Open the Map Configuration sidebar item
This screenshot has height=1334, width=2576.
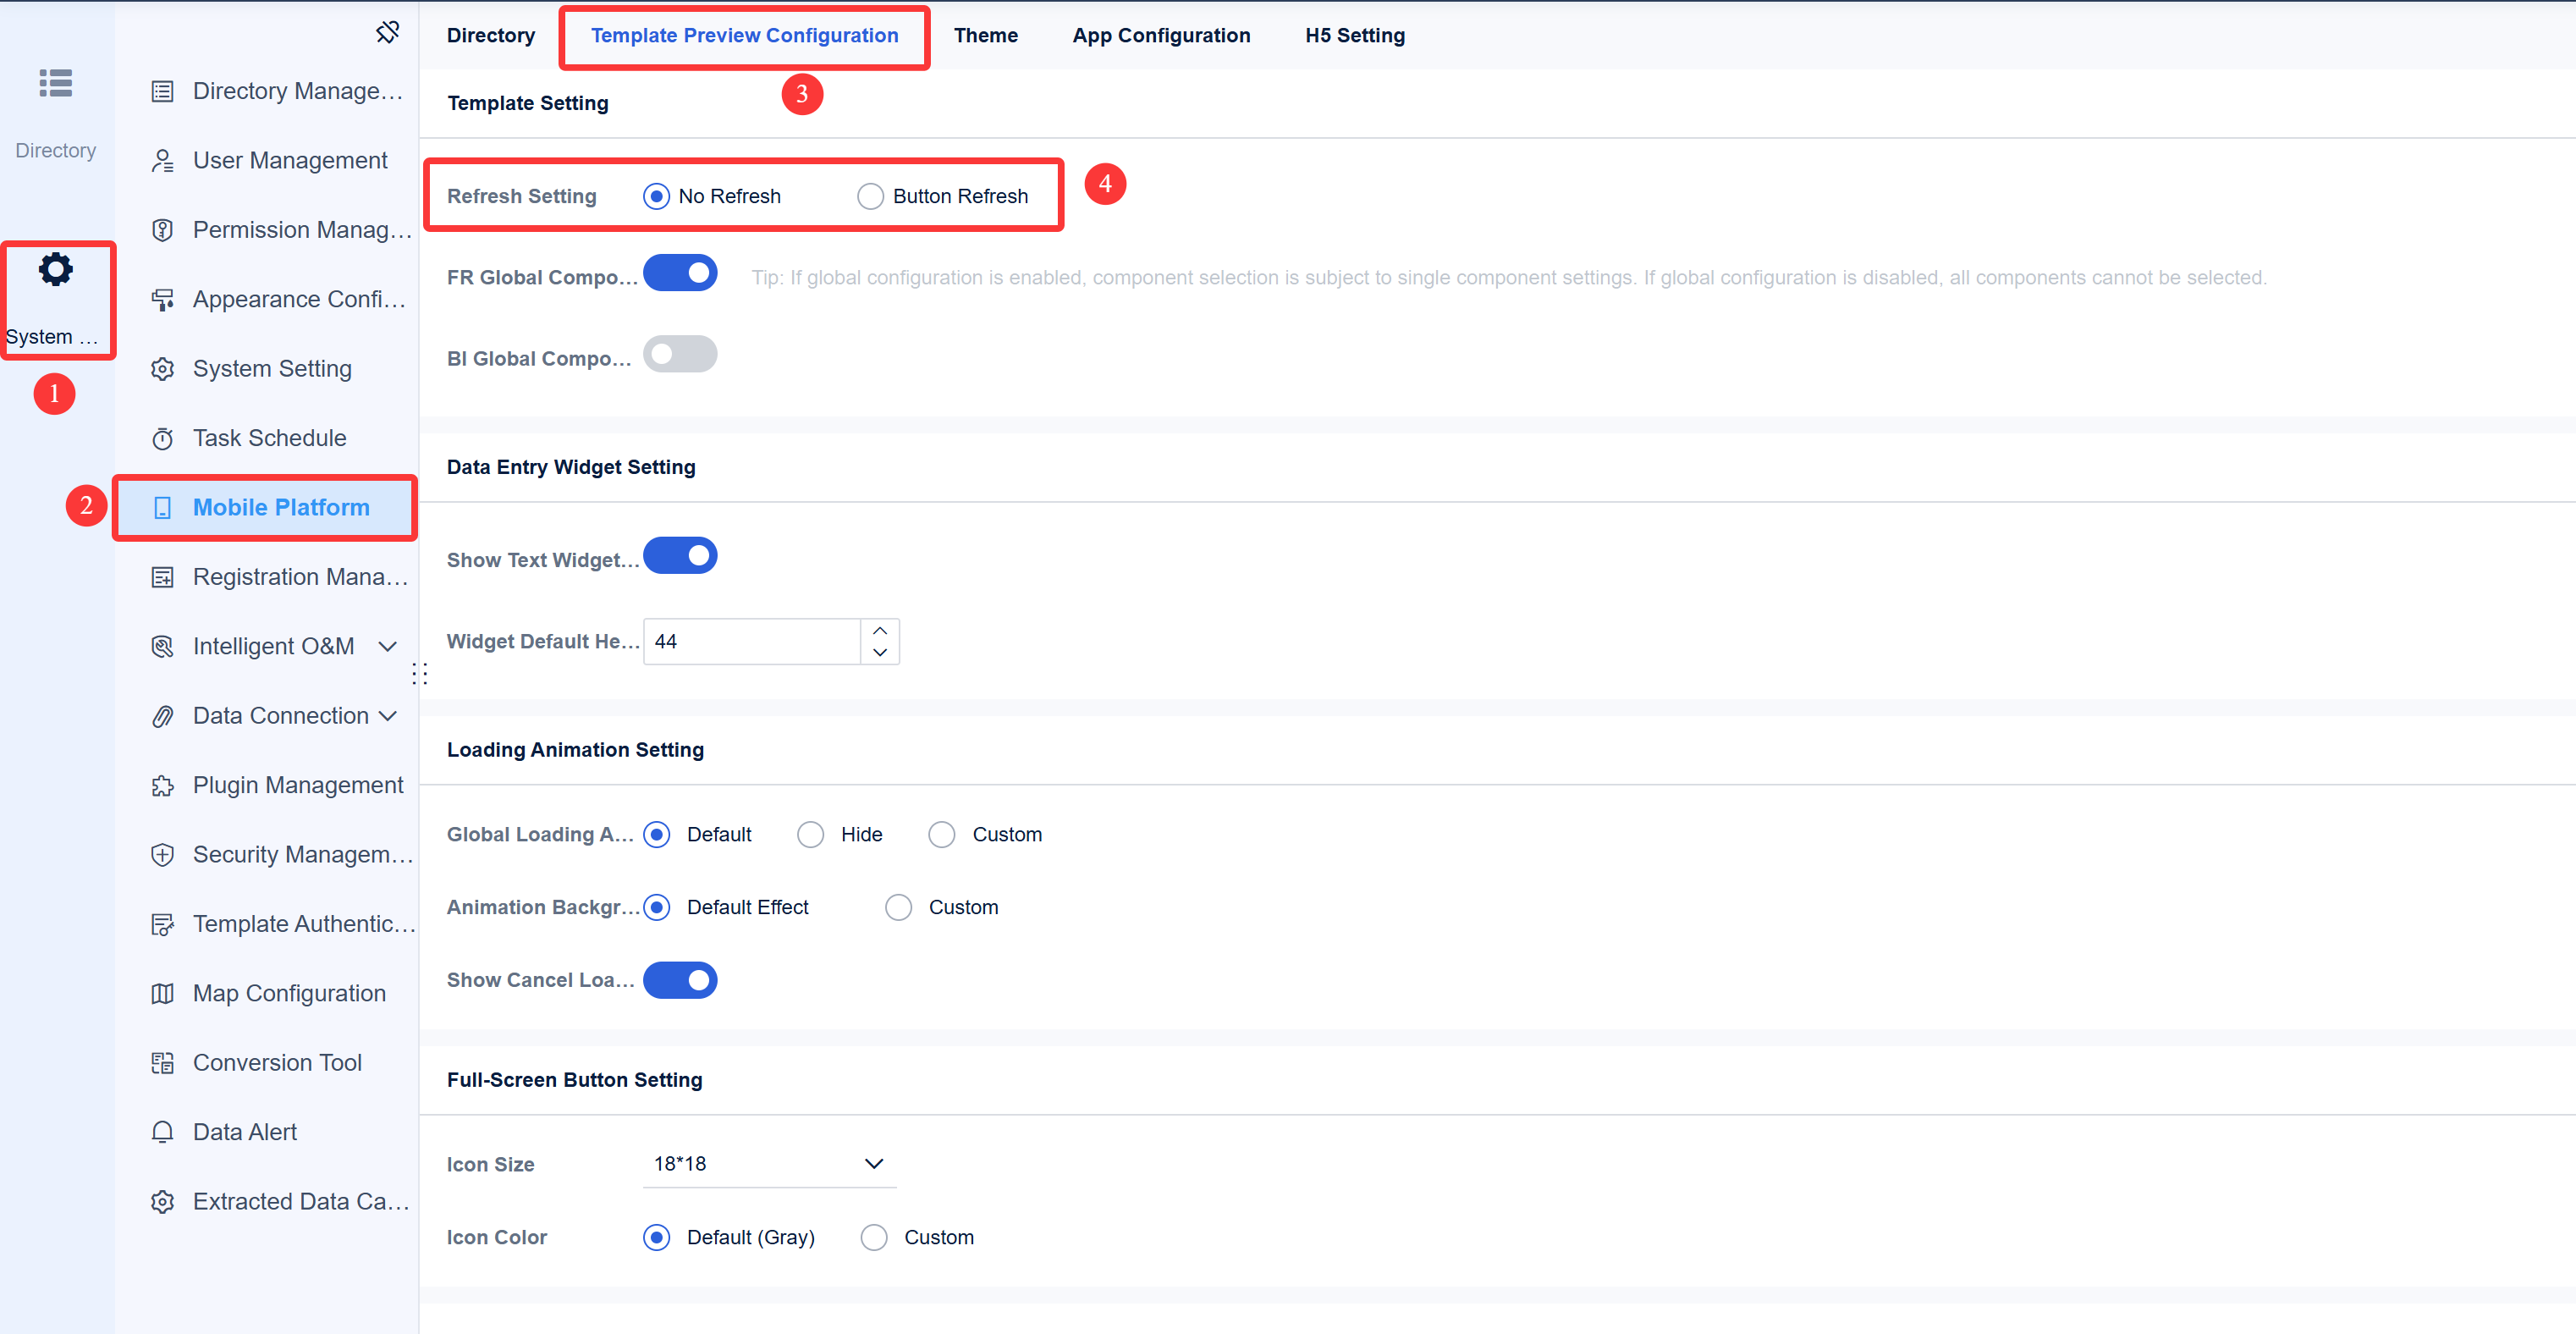pyautogui.click(x=288, y=993)
